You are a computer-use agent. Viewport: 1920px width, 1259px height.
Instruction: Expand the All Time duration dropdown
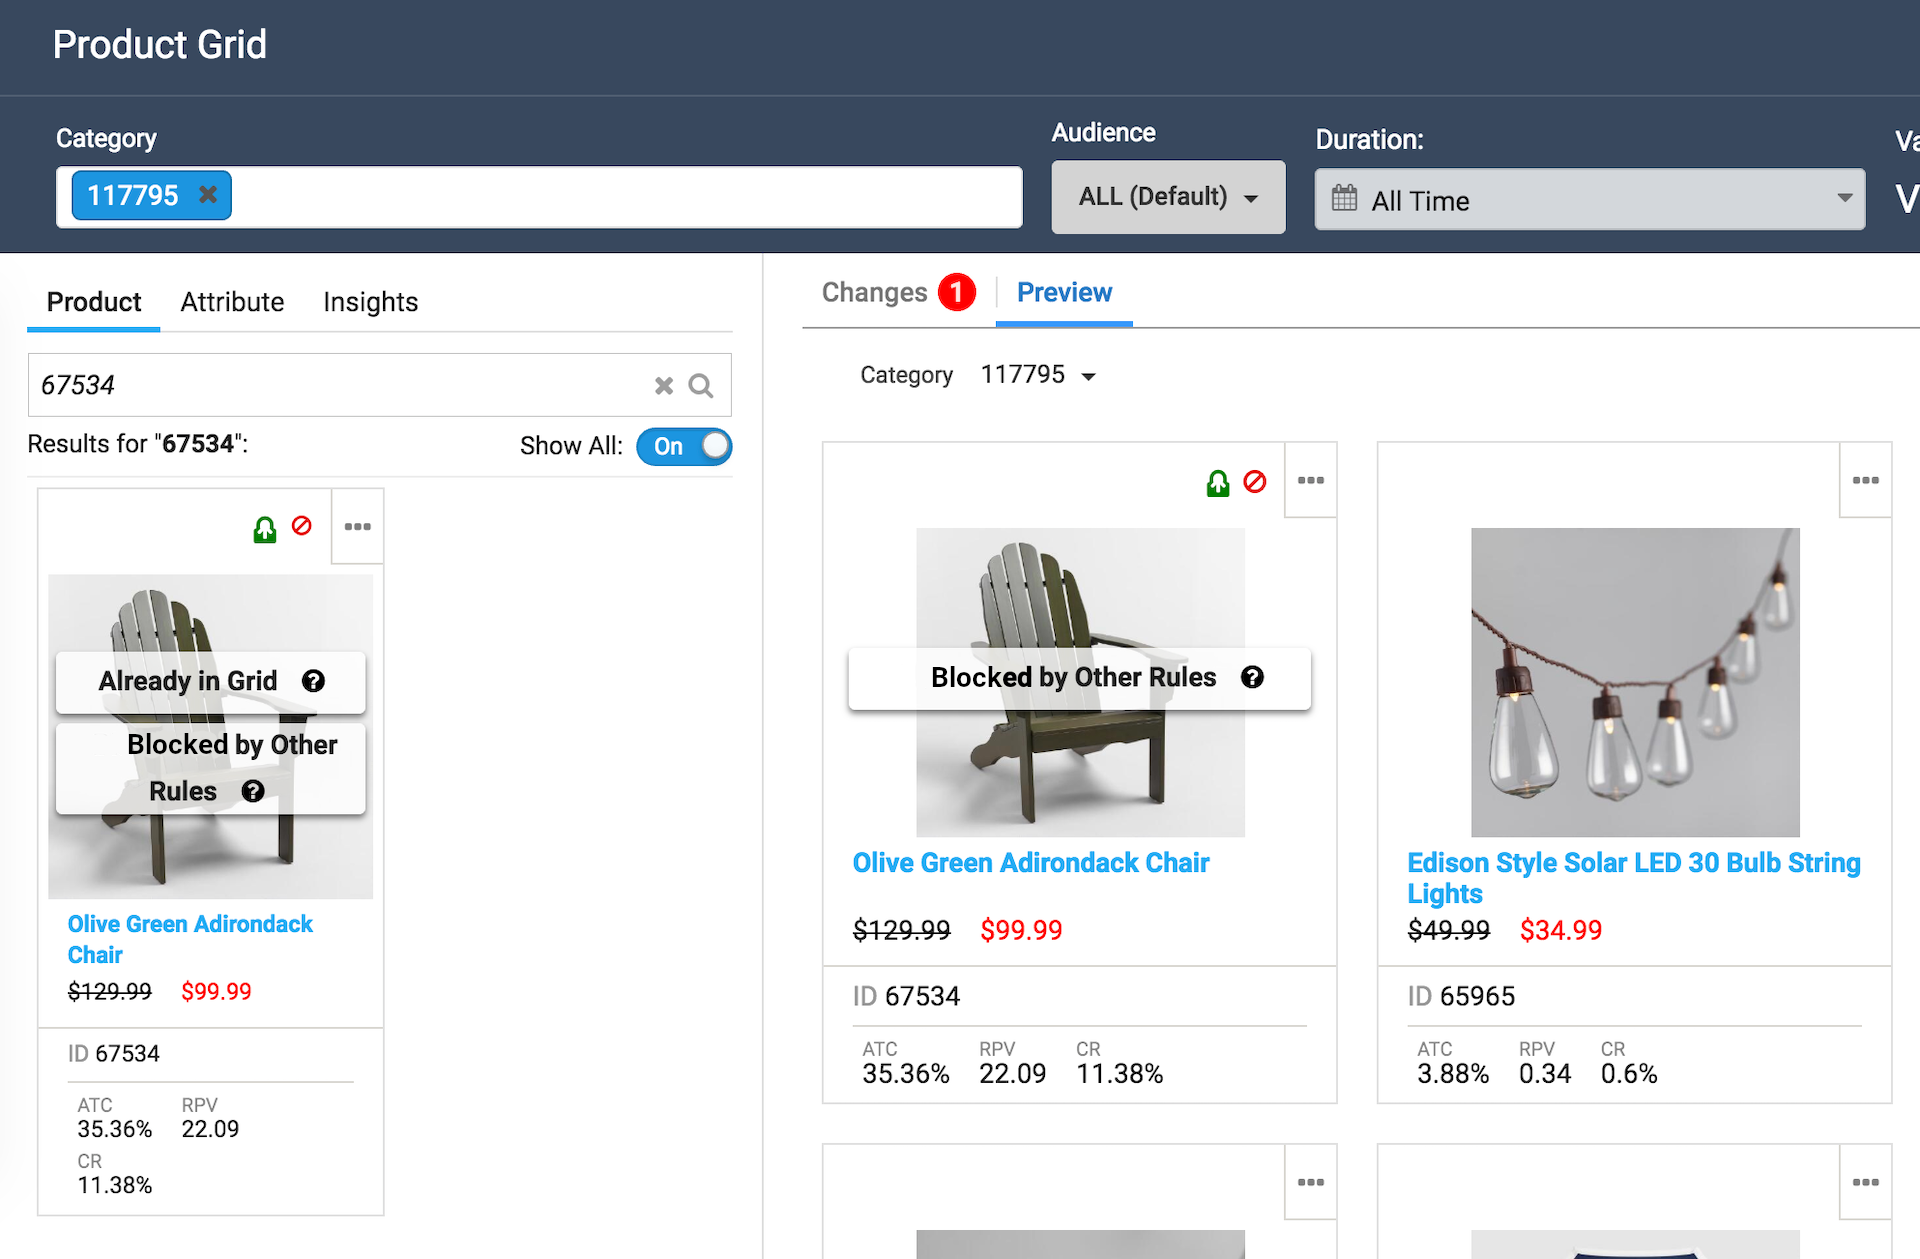tap(1589, 200)
